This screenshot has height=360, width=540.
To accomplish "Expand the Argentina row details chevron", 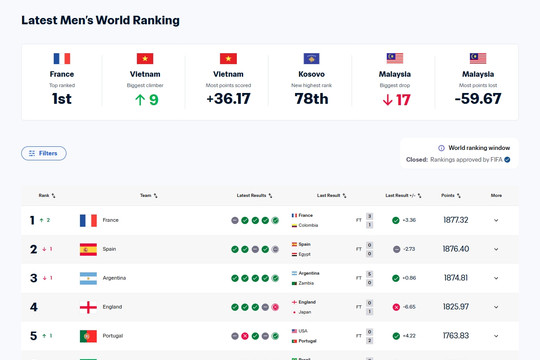I will tap(496, 278).
